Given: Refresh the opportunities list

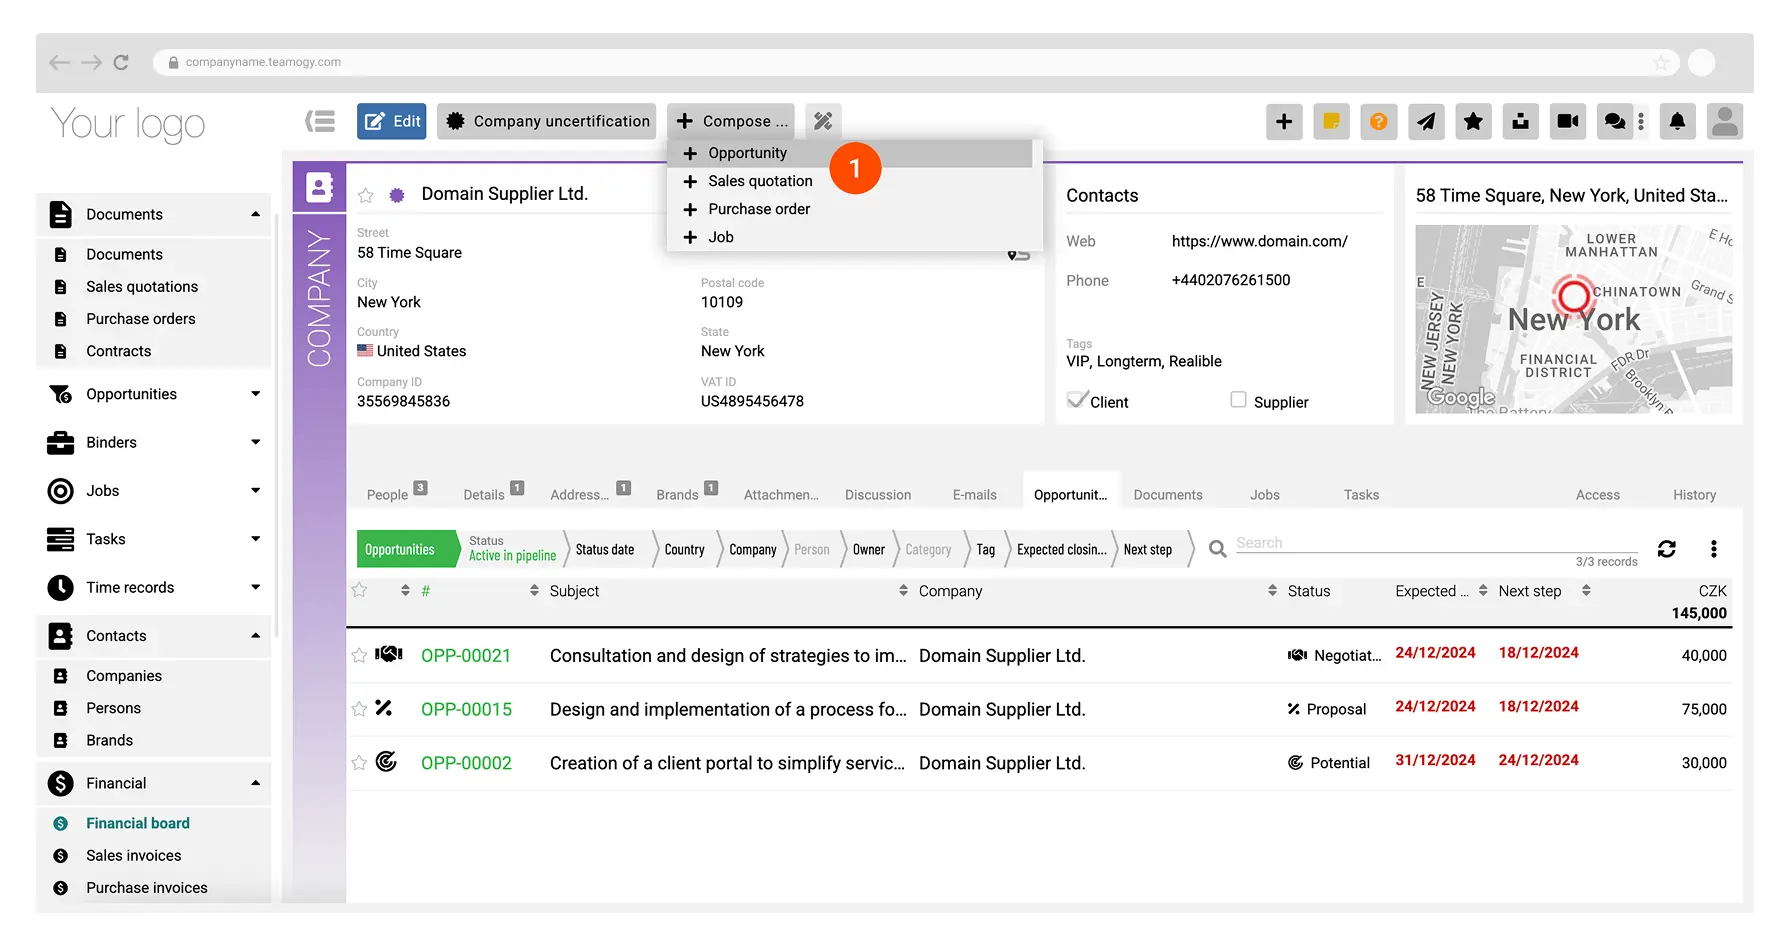Looking at the screenshot, I should pos(1666,549).
